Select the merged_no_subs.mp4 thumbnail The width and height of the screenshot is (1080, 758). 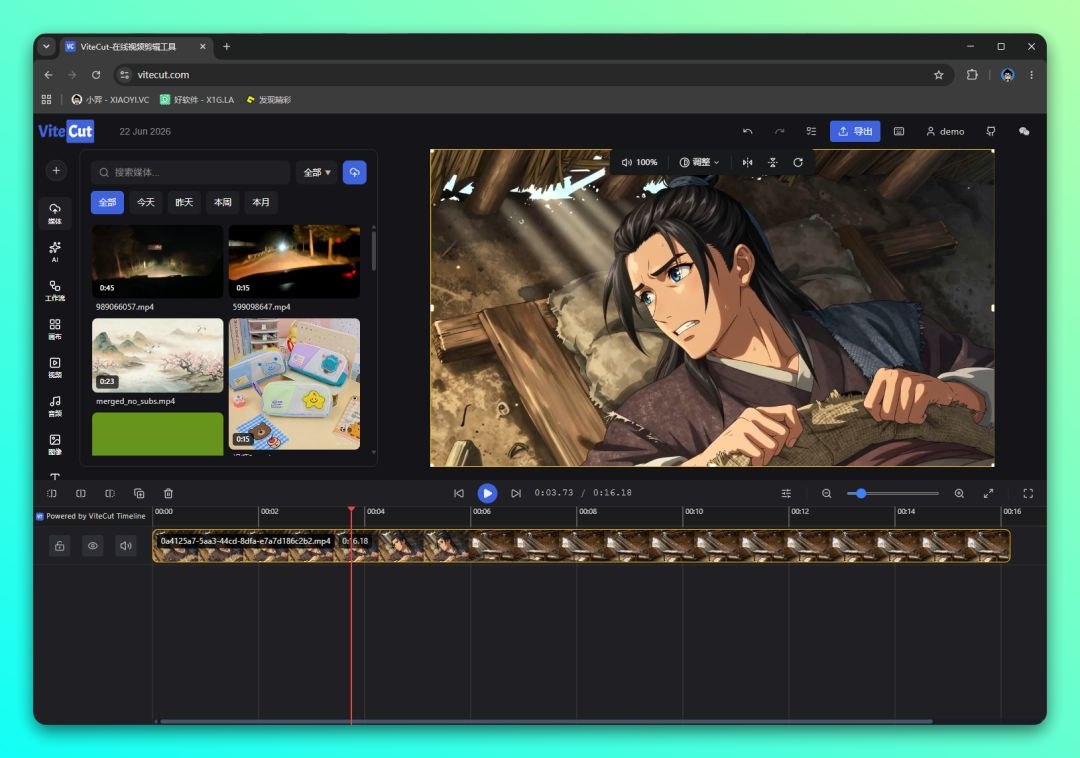pyautogui.click(x=158, y=355)
